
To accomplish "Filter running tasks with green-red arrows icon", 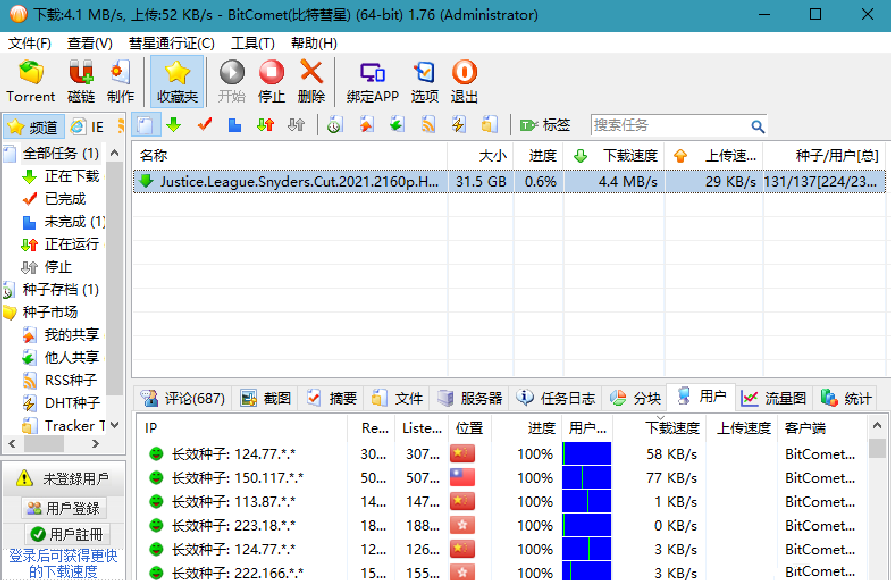I will pos(265,124).
